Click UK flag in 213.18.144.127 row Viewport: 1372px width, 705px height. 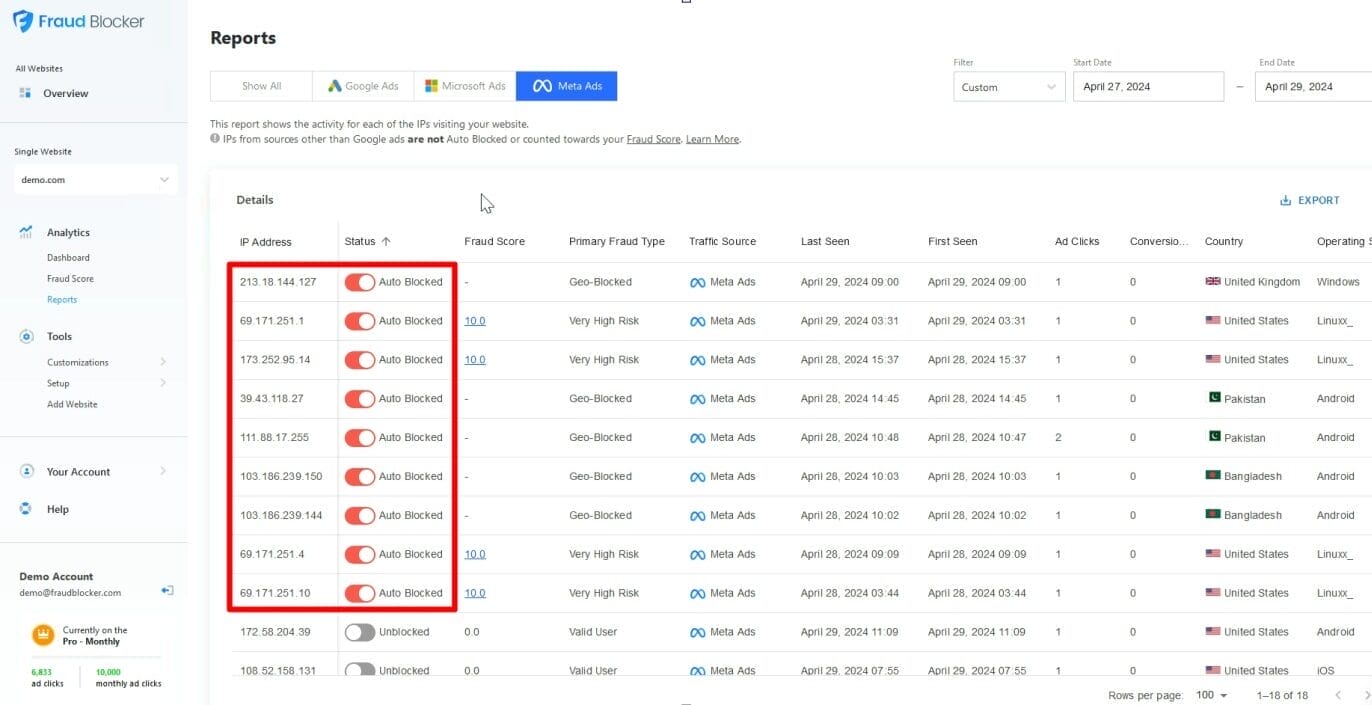pyautogui.click(x=1213, y=282)
